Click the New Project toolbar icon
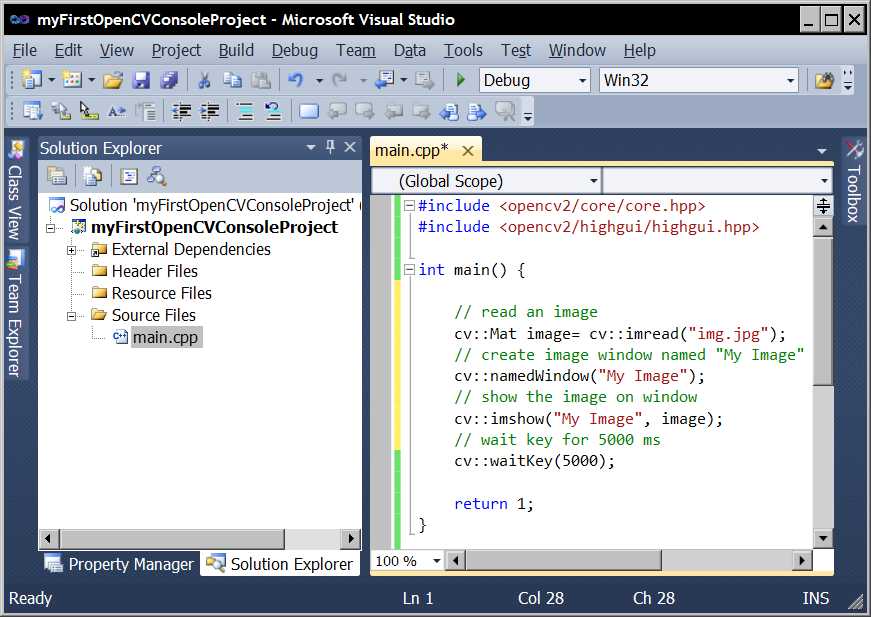 tap(32, 80)
